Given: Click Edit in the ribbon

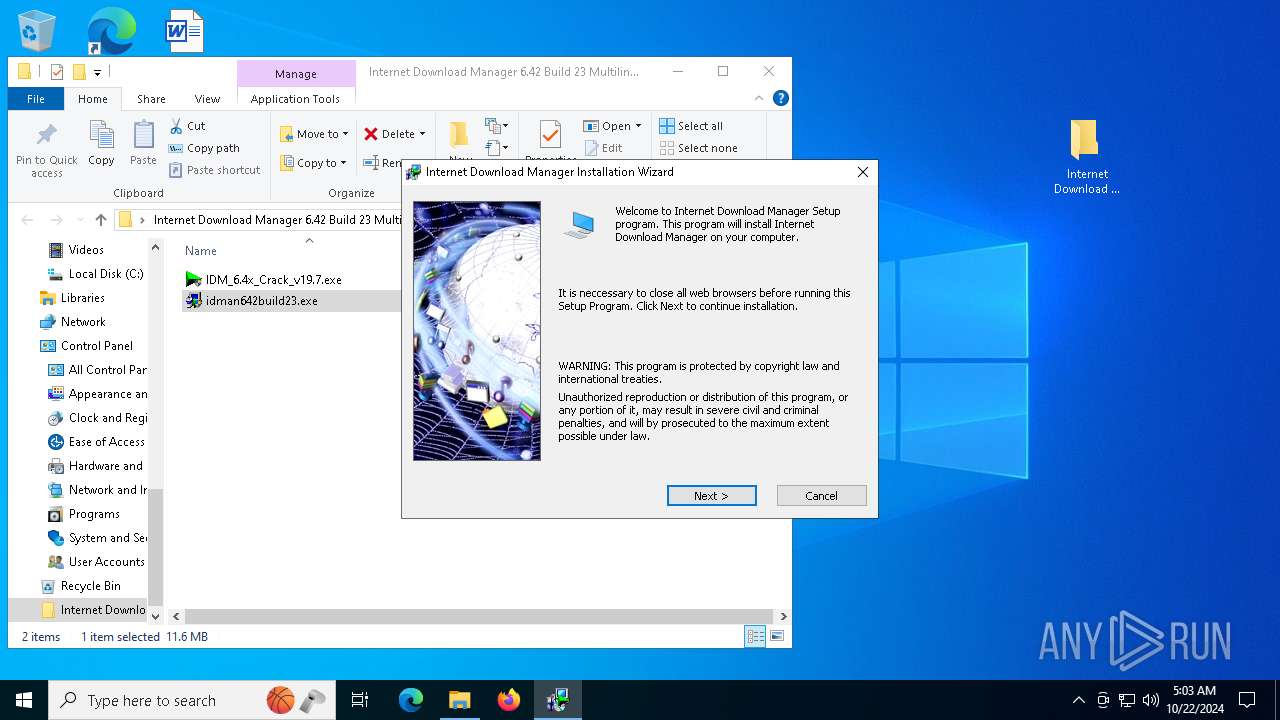Looking at the screenshot, I should (x=604, y=148).
